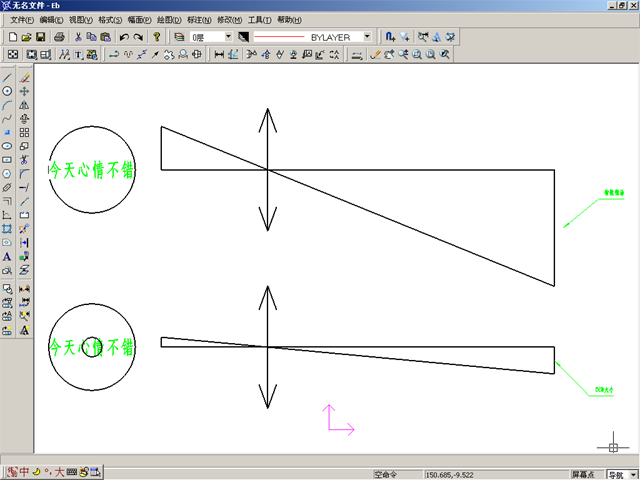640x480 pixels.
Task: Click the black color swatch next to layer box
Action: (243, 37)
